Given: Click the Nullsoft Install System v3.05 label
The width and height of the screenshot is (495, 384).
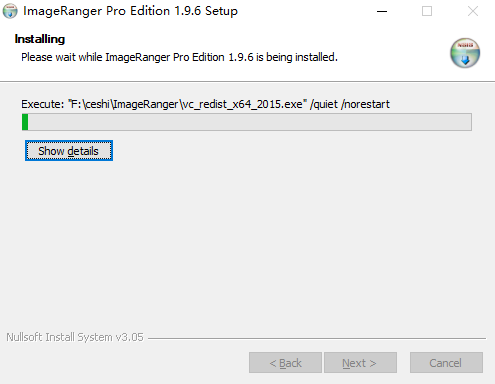Looking at the screenshot, I should [x=75, y=337].
